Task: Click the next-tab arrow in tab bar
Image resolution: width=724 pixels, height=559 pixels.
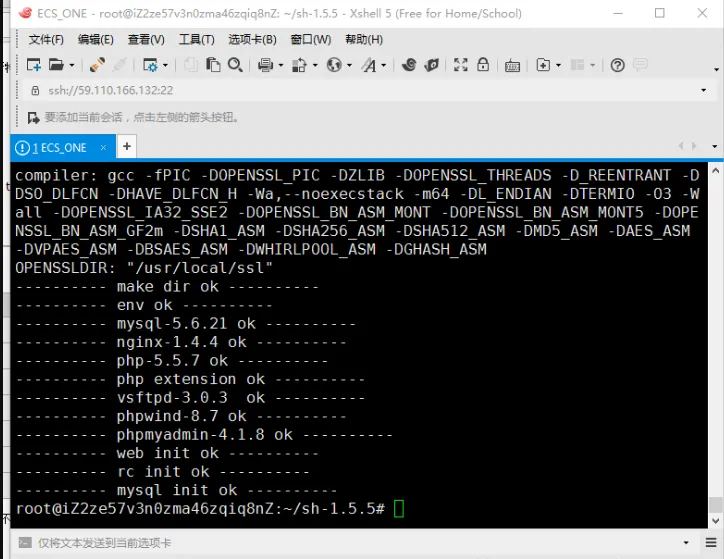Action: (x=694, y=146)
